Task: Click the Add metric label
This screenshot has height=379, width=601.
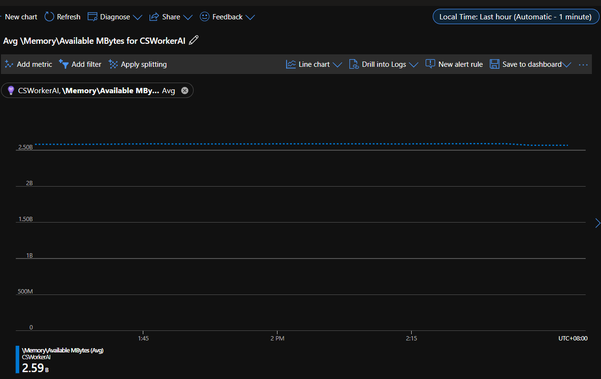Action: point(34,64)
